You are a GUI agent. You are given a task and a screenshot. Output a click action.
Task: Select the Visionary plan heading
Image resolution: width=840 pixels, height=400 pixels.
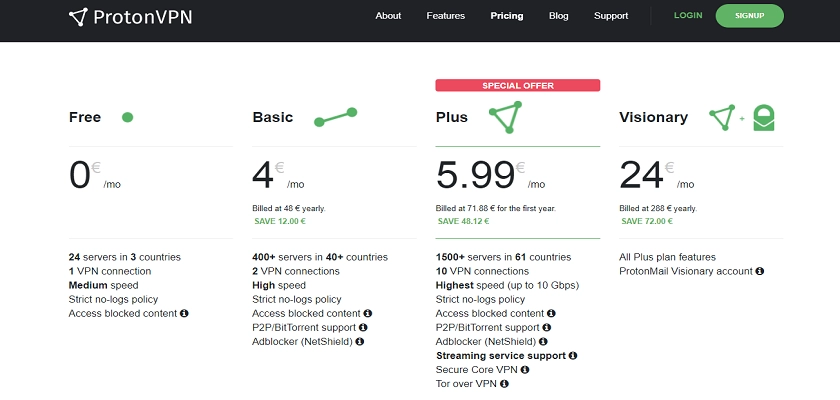pyautogui.click(x=654, y=117)
